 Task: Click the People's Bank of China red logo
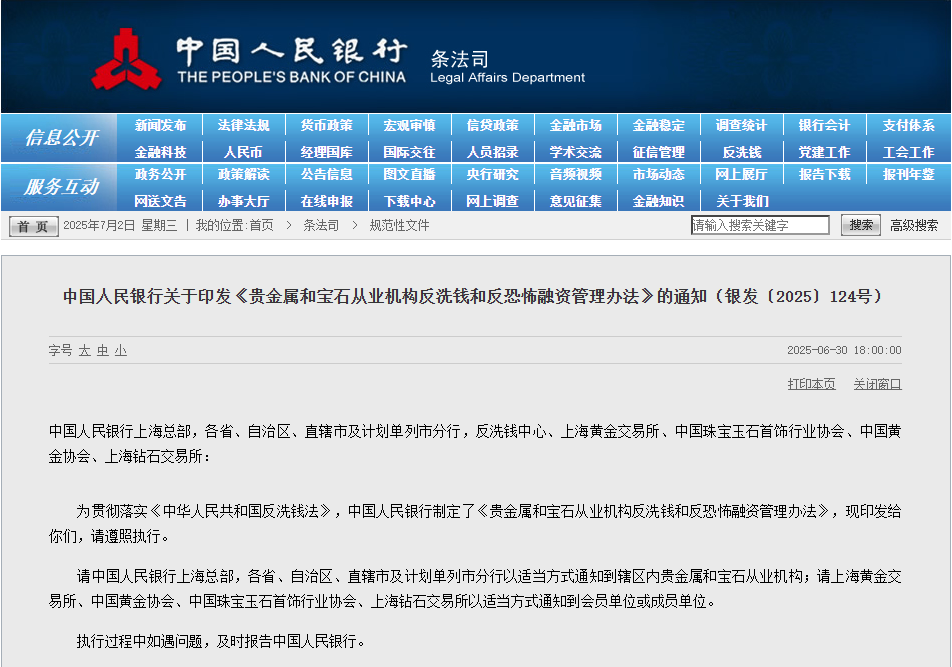click(126, 59)
